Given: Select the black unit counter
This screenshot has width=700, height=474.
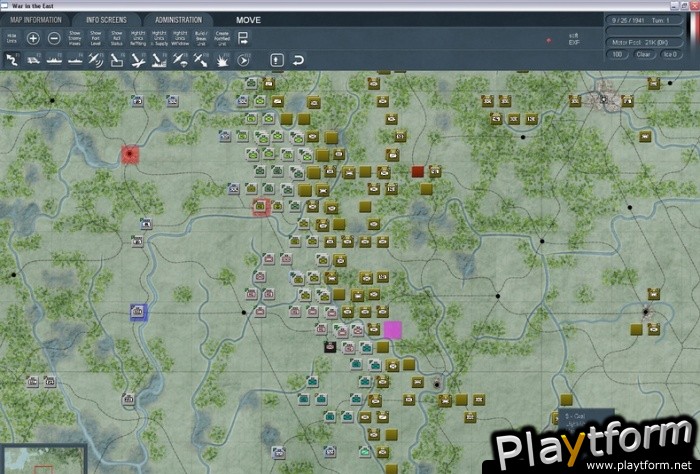Looking at the screenshot, I should click(x=330, y=347).
